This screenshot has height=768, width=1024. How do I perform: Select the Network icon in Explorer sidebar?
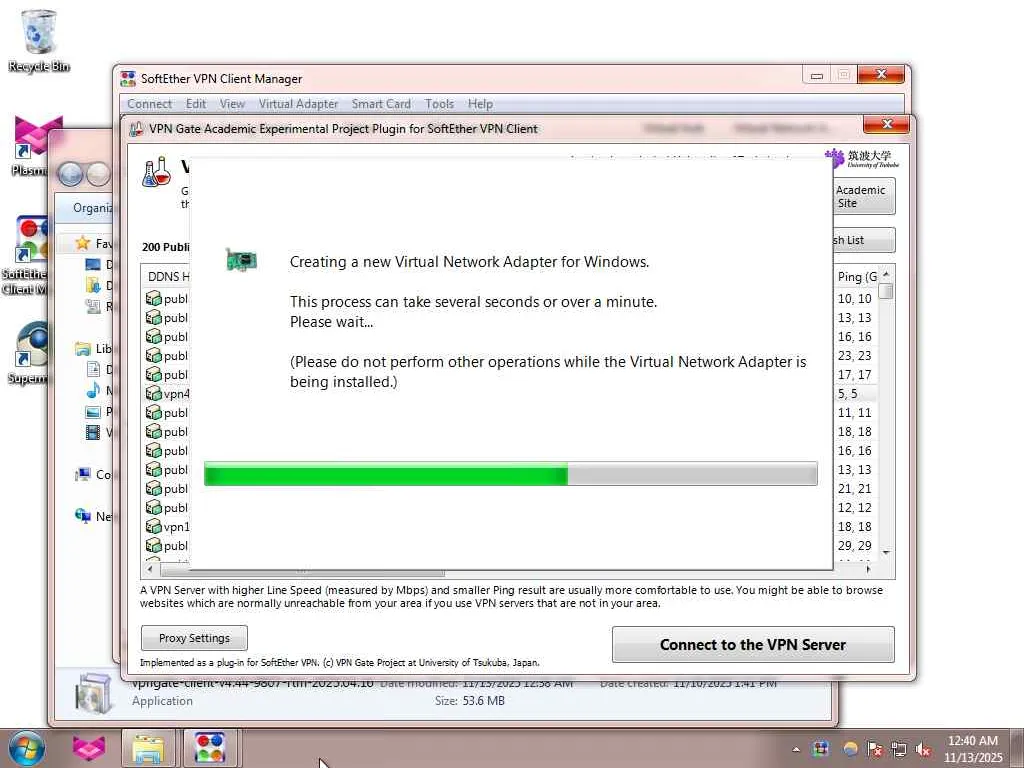click(82, 516)
